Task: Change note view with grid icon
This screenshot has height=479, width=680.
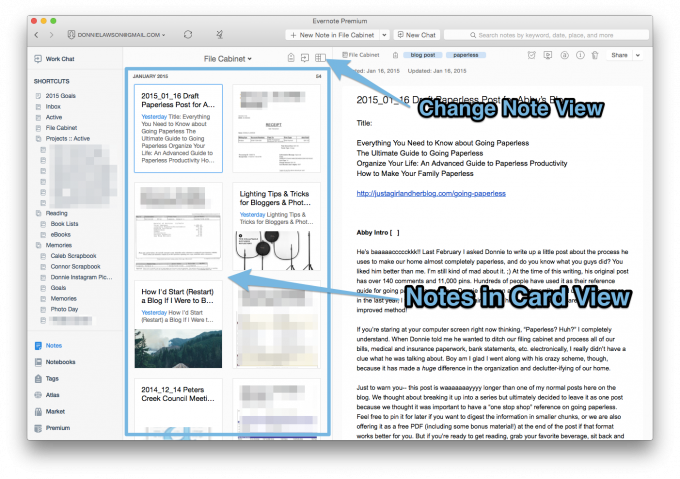Action: pos(320,58)
